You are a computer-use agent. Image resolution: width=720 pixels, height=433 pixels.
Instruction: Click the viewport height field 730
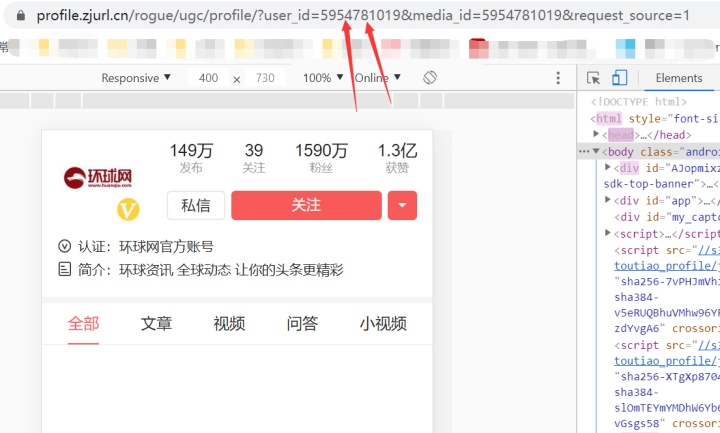pos(265,78)
